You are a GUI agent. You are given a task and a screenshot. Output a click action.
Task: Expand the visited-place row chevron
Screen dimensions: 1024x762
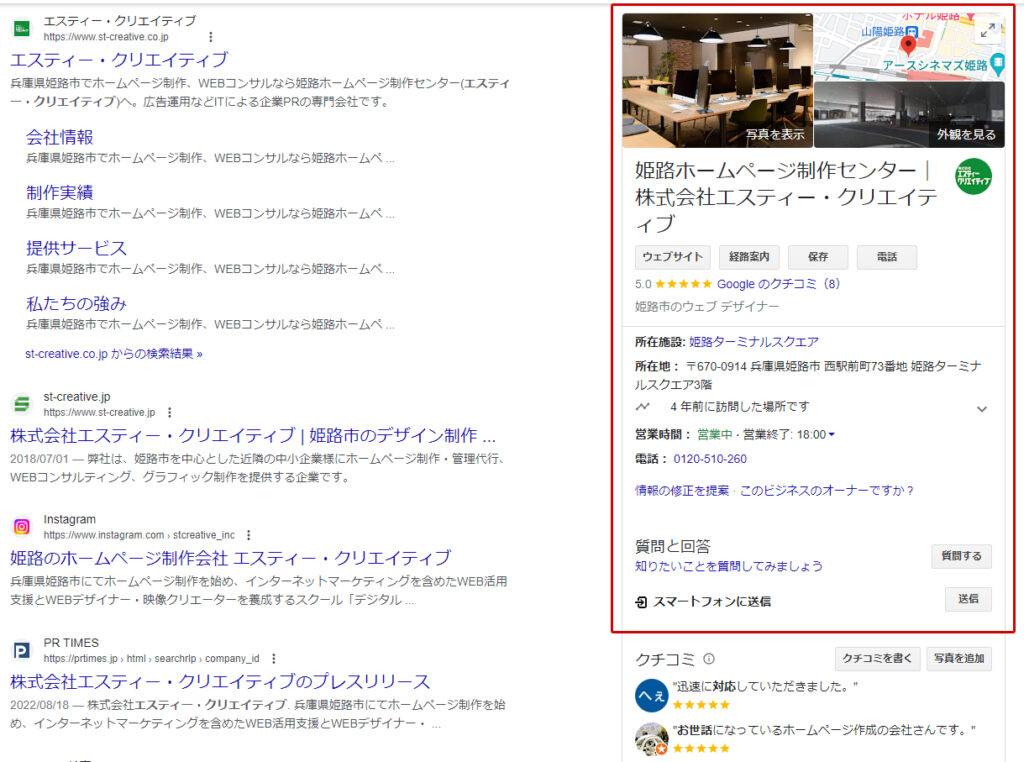pos(982,409)
